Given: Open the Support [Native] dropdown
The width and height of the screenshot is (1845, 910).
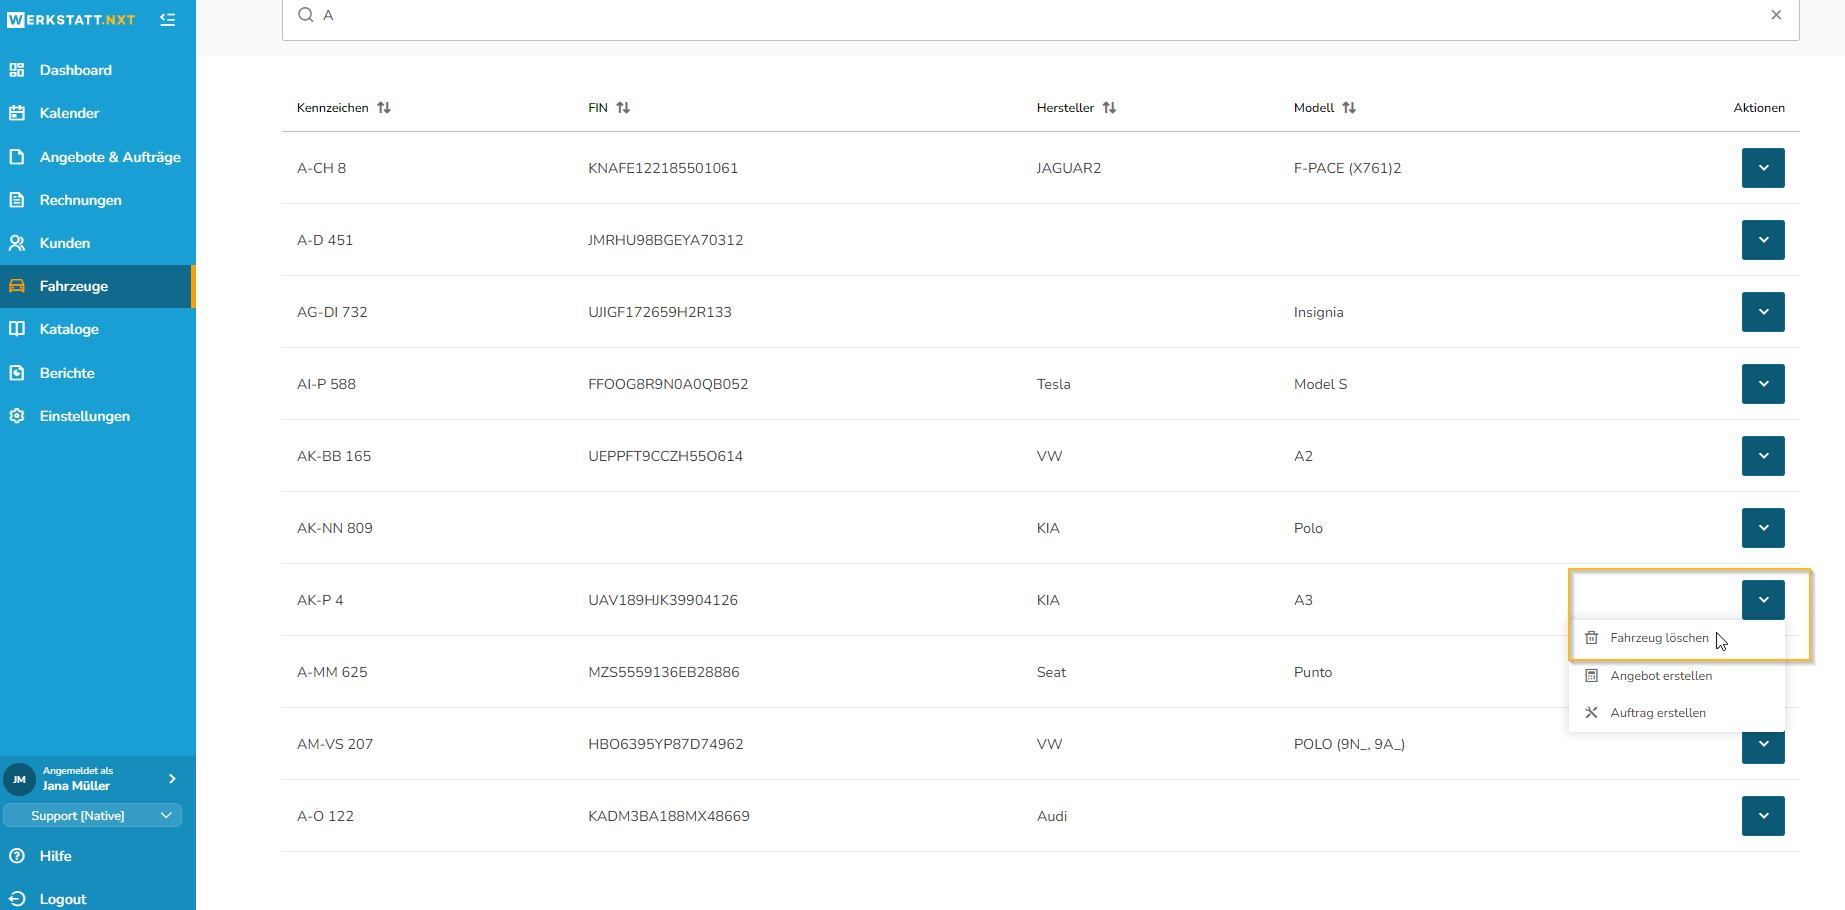Looking at the screenshot, I should (x=92, y=816).
